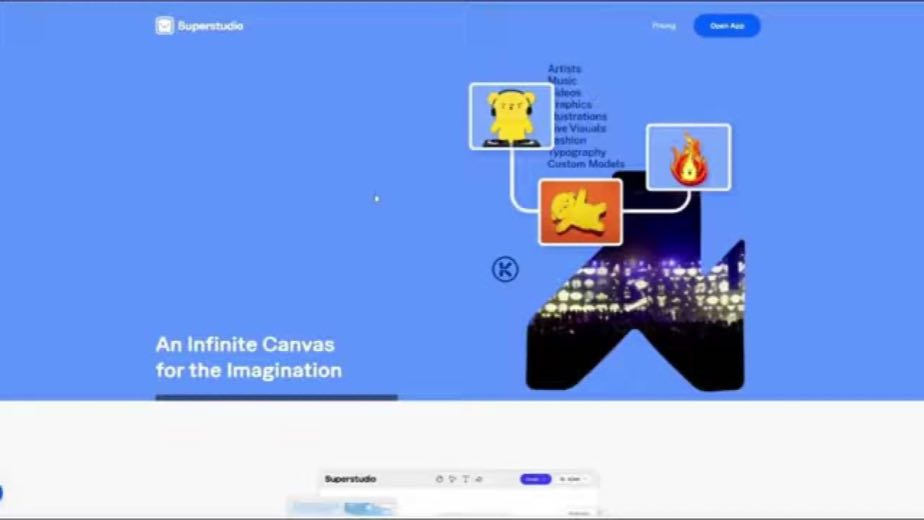Select the link tool in preview toolbar
This screenshot has width=924, height=520.
pyautogui.click(x=479, y=479)
